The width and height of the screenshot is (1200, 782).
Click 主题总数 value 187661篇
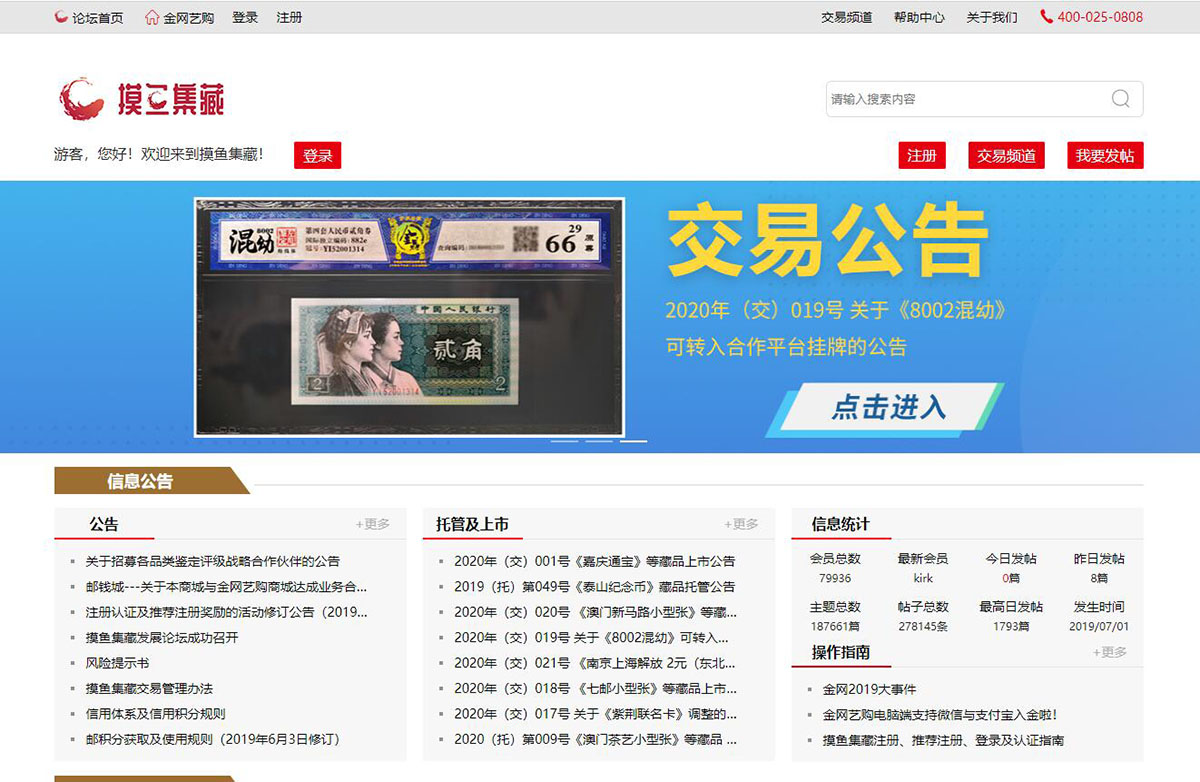point(835,626)
